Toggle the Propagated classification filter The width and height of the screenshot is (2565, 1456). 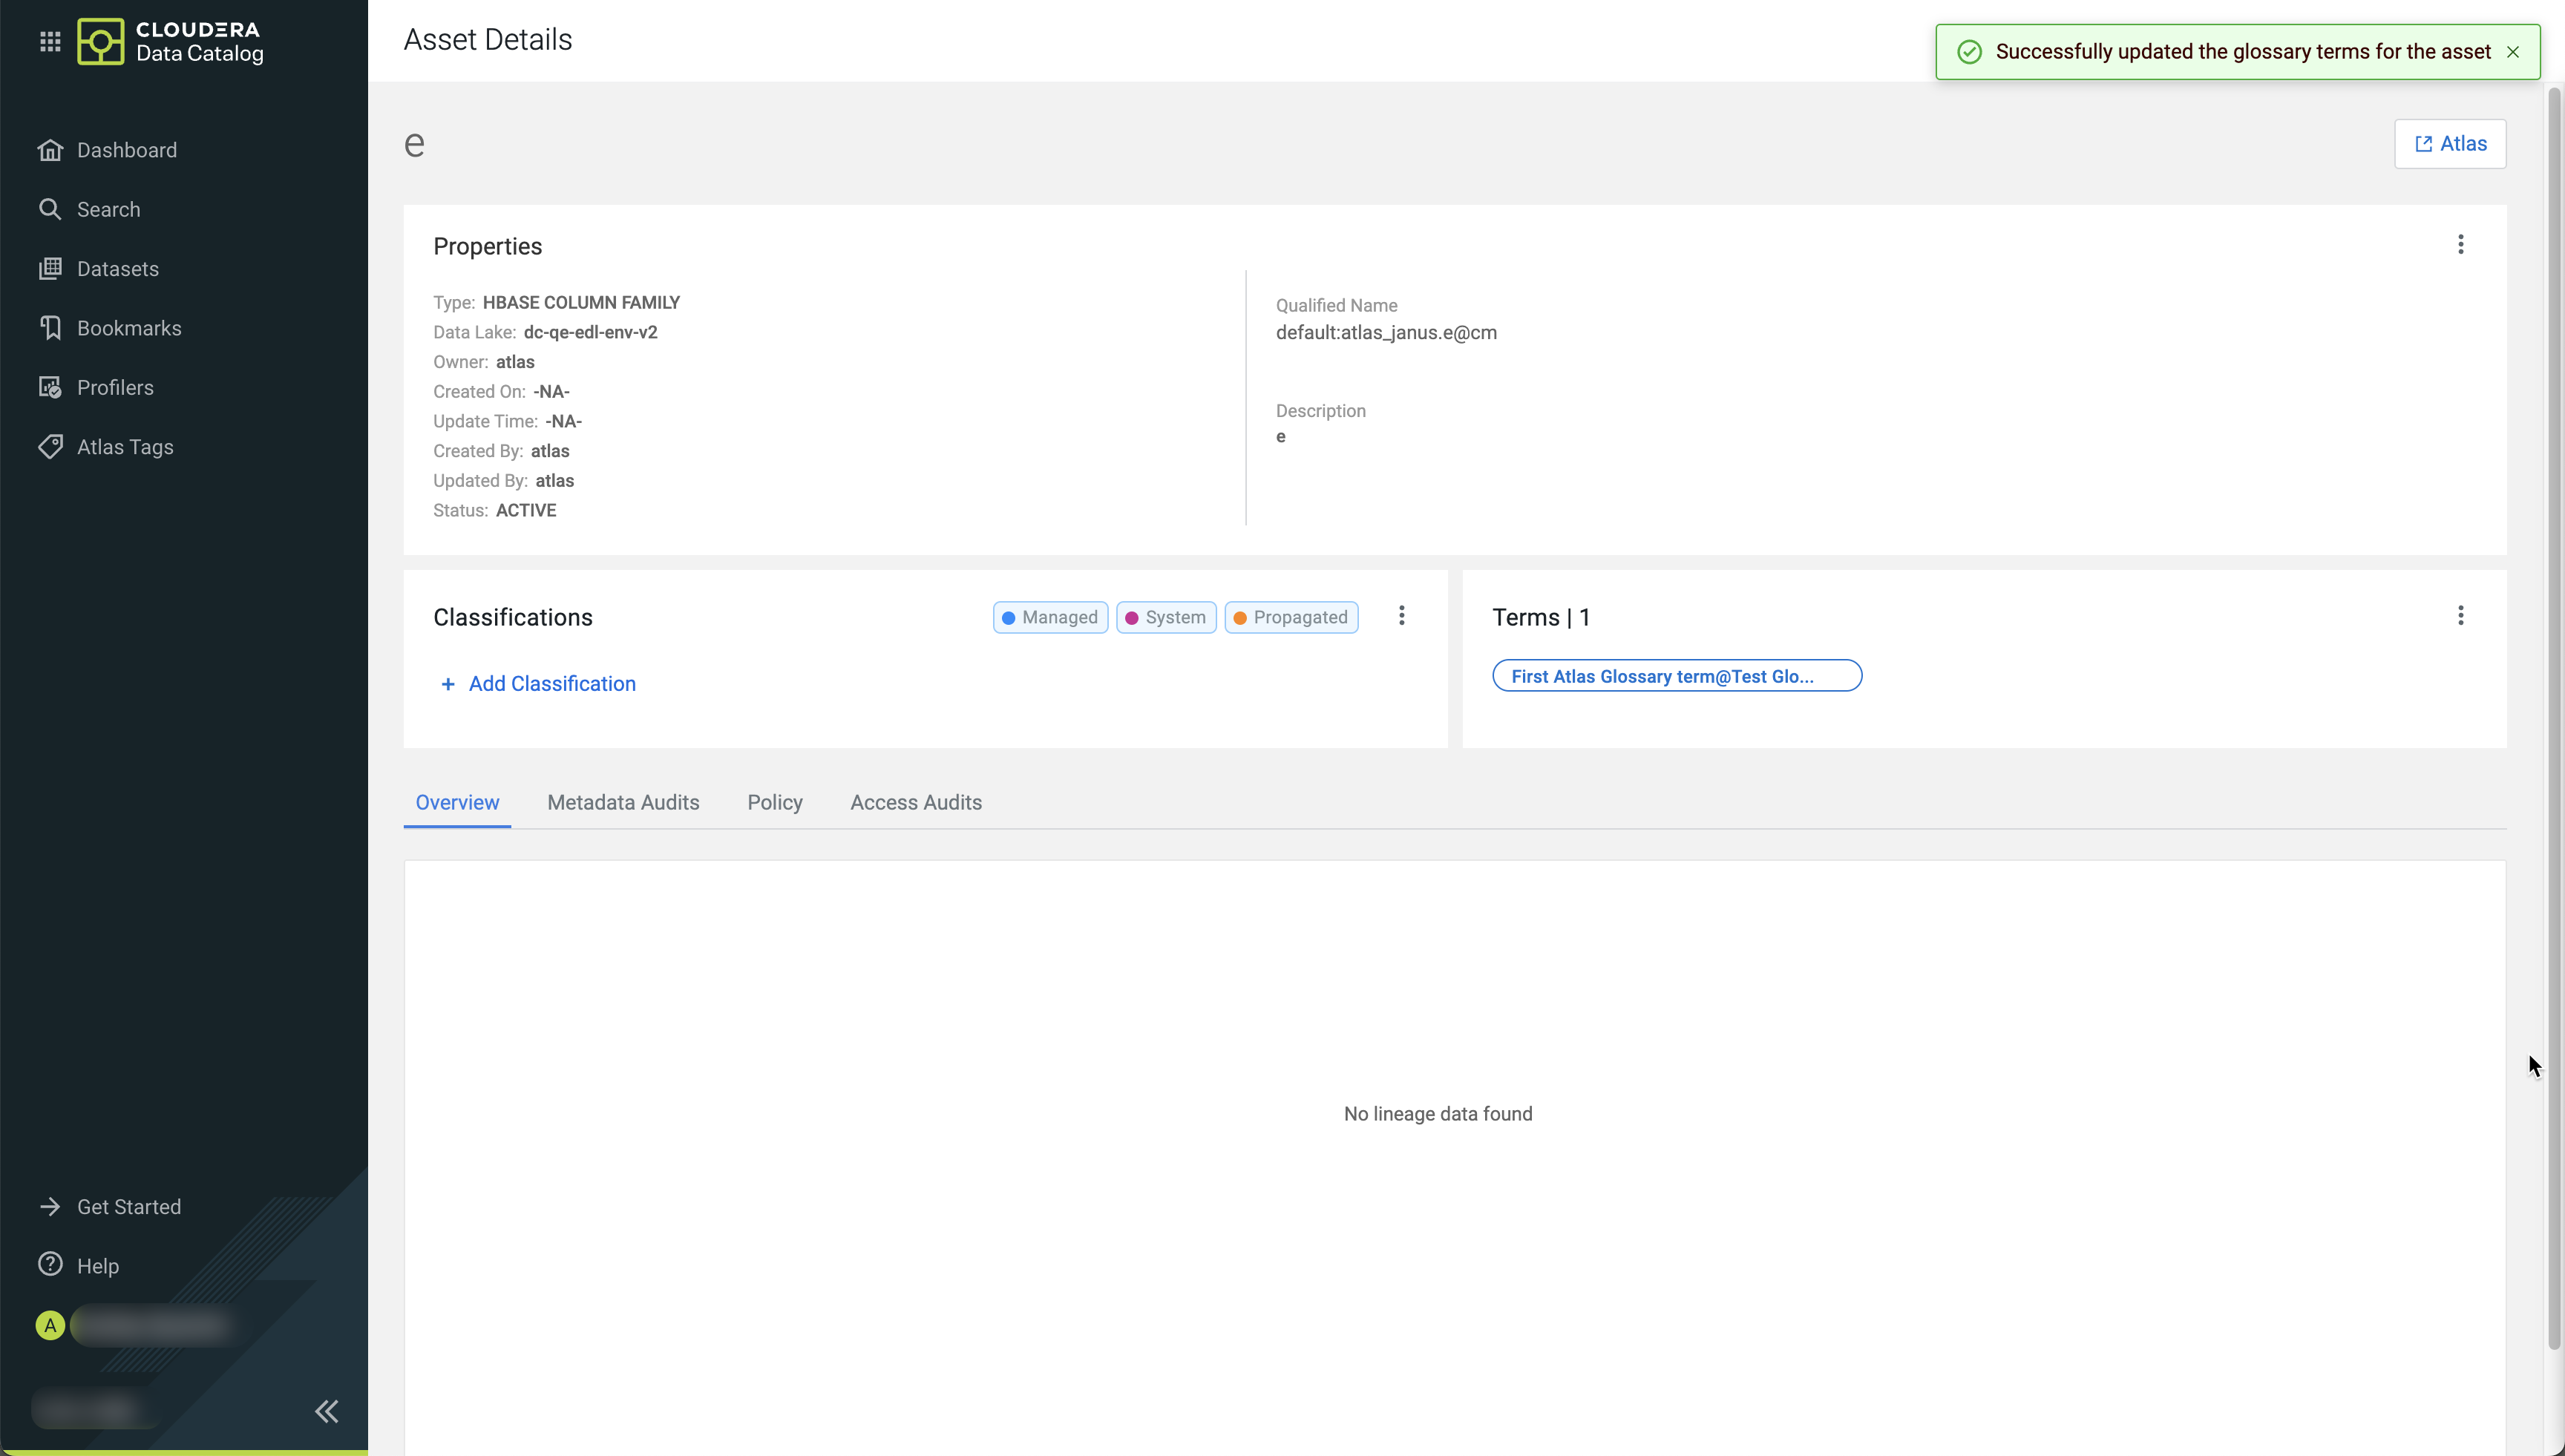point(1291,618)
